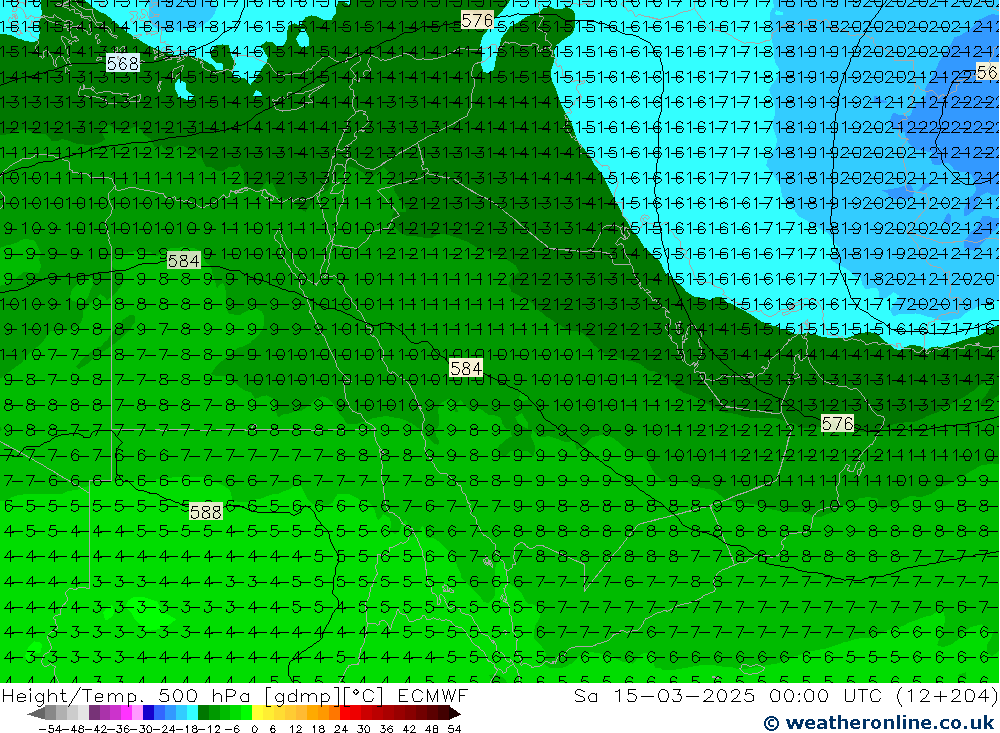The height and width of the screenshot is (733, 1000).
Task: Click the '-54' legend scale value
Action: click(x=50, y=729)
